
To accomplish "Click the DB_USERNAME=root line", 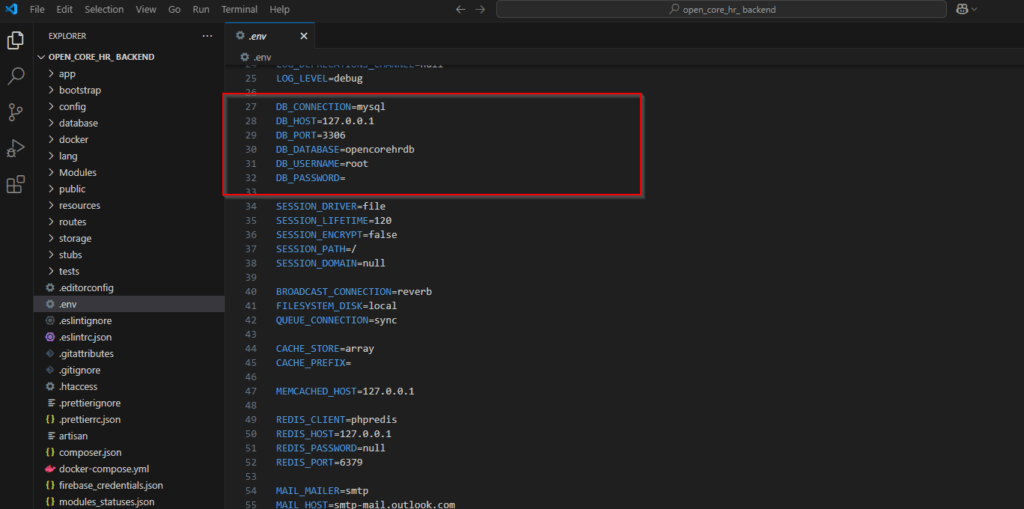I will point(322,163).
